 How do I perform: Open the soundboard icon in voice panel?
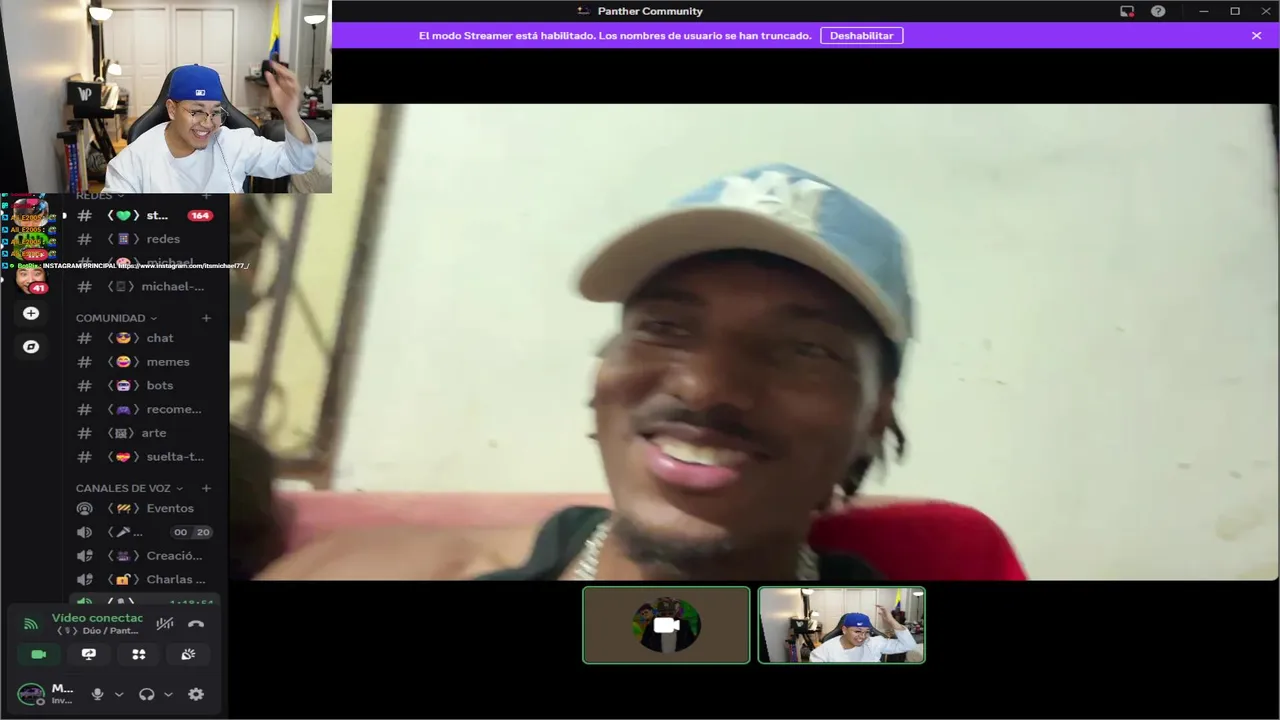(x=188, y=654)
